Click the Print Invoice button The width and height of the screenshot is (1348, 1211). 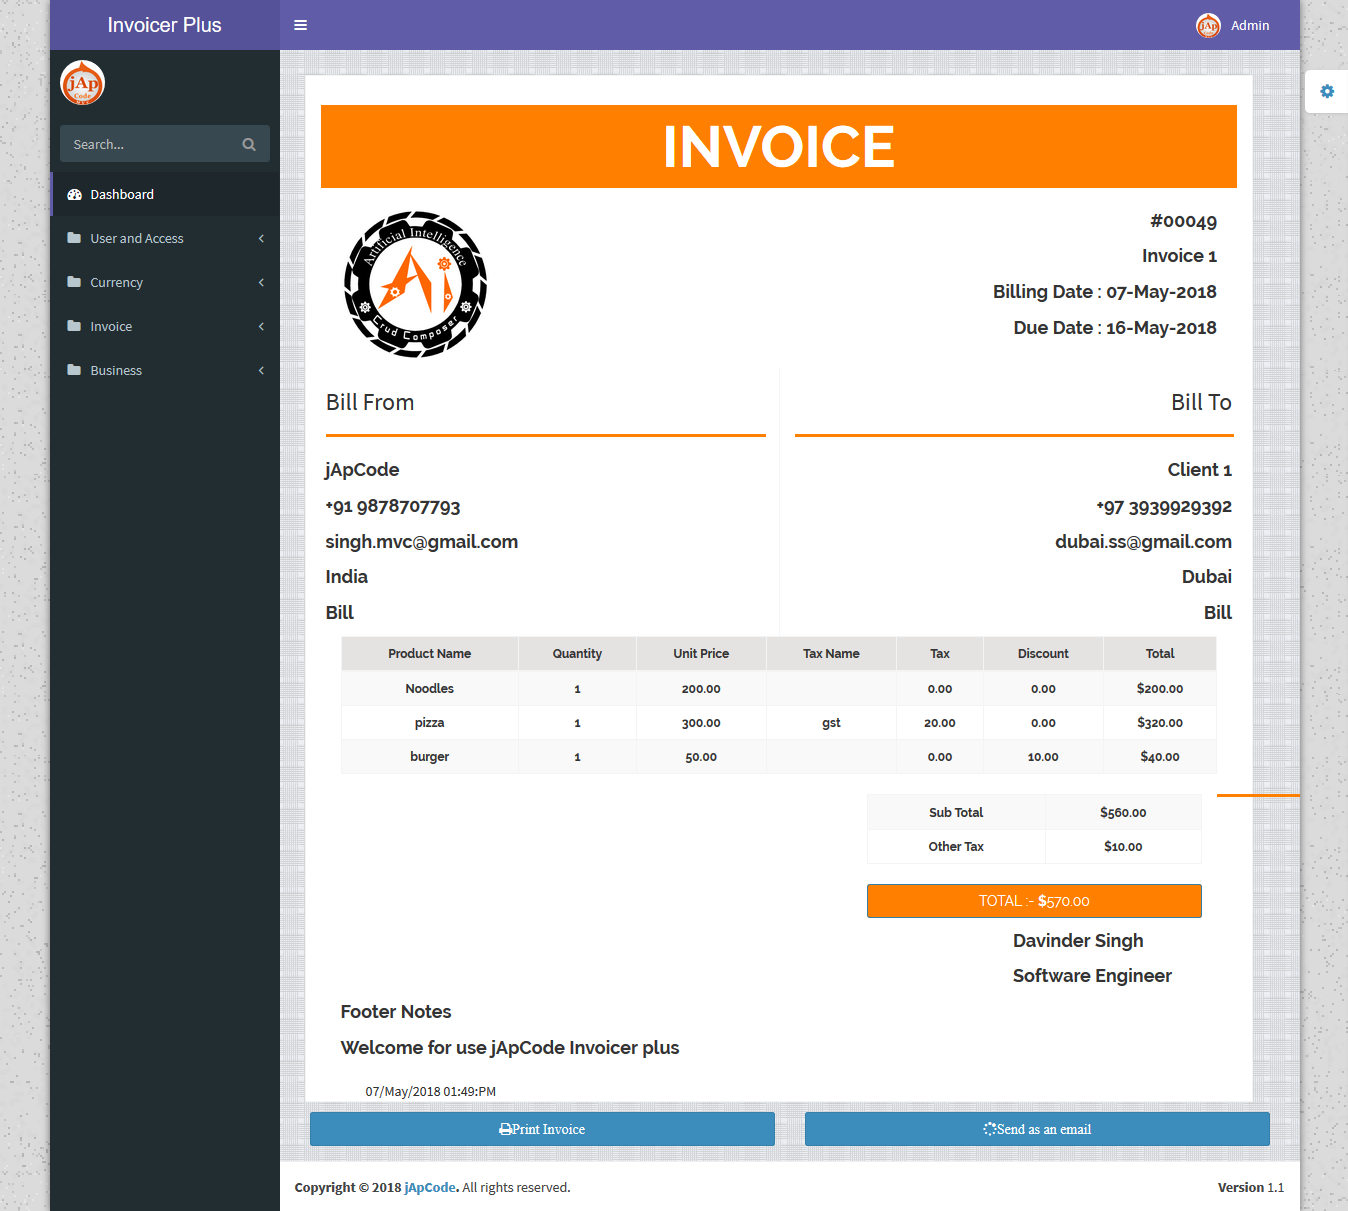tap(542, 1128)
